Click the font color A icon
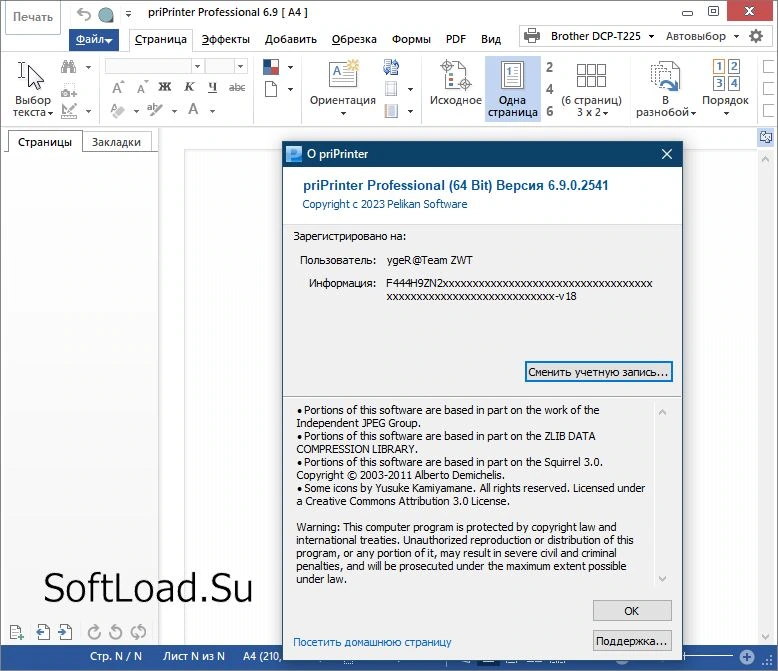 pyautogui.click(x=194, y=109)
